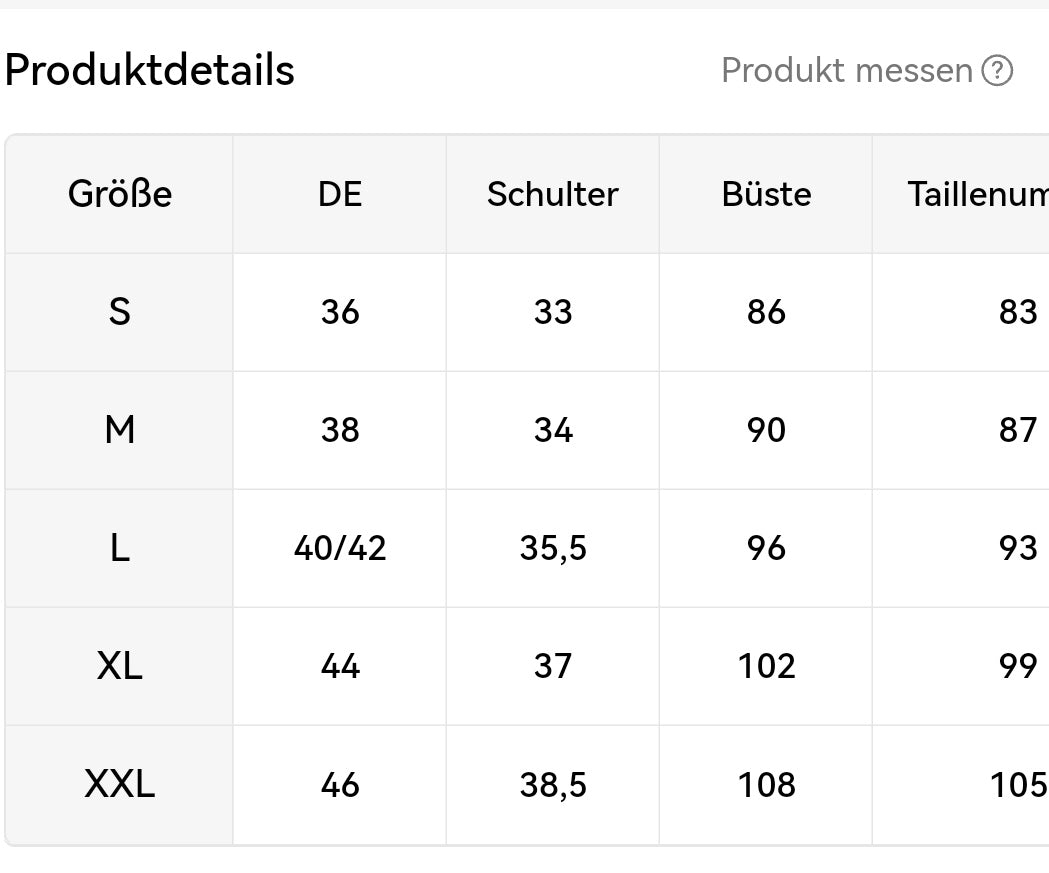The width and height of the screenshot is (1049, 873).
Task: Select the XXL size row label
Action: tap(120, 785)
